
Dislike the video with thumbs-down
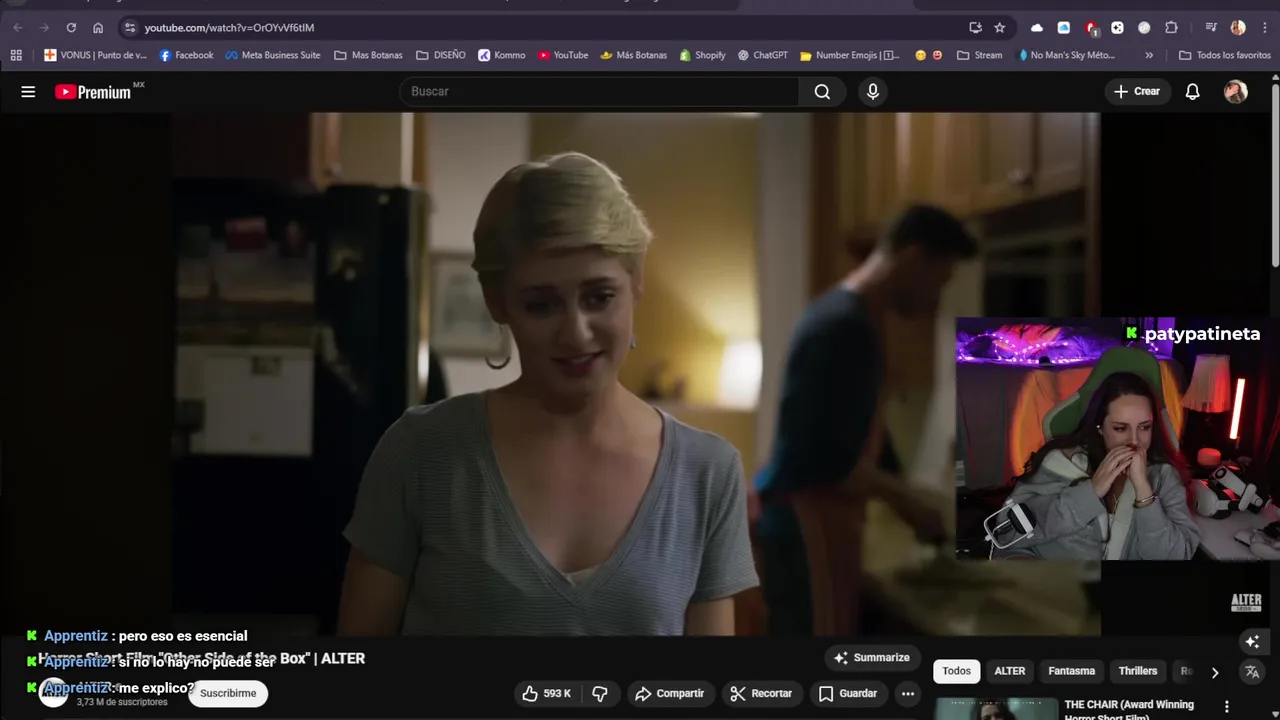(x=600, y=693)
